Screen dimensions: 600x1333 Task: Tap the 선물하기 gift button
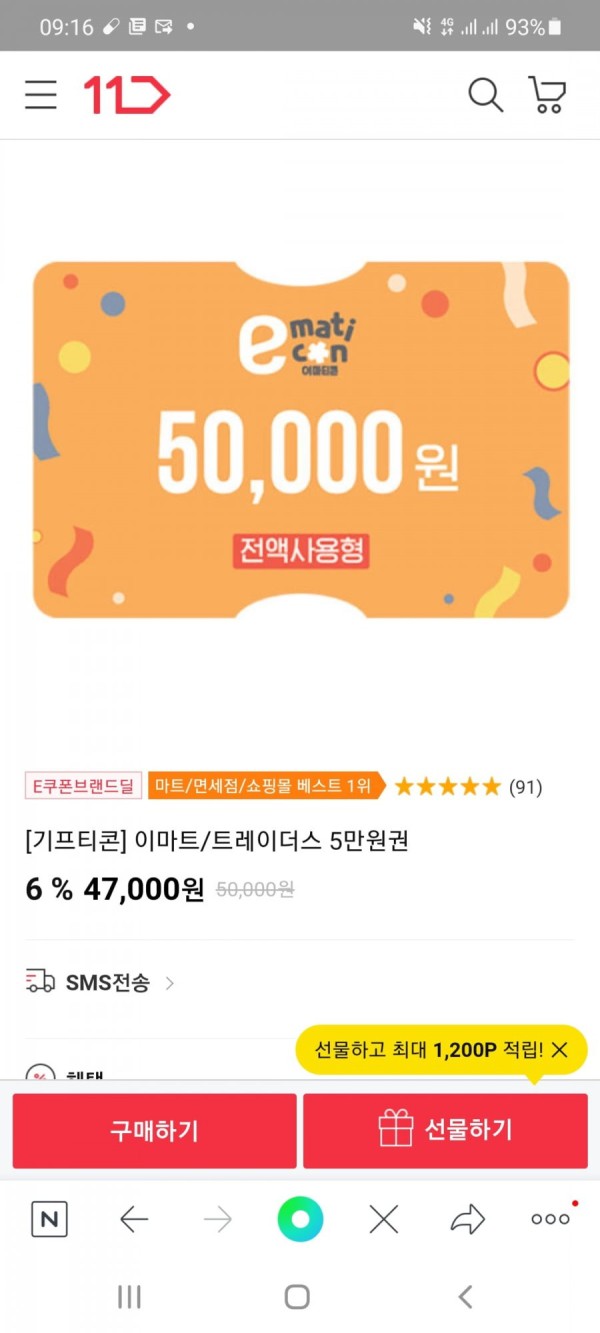tap(445, 1131)
